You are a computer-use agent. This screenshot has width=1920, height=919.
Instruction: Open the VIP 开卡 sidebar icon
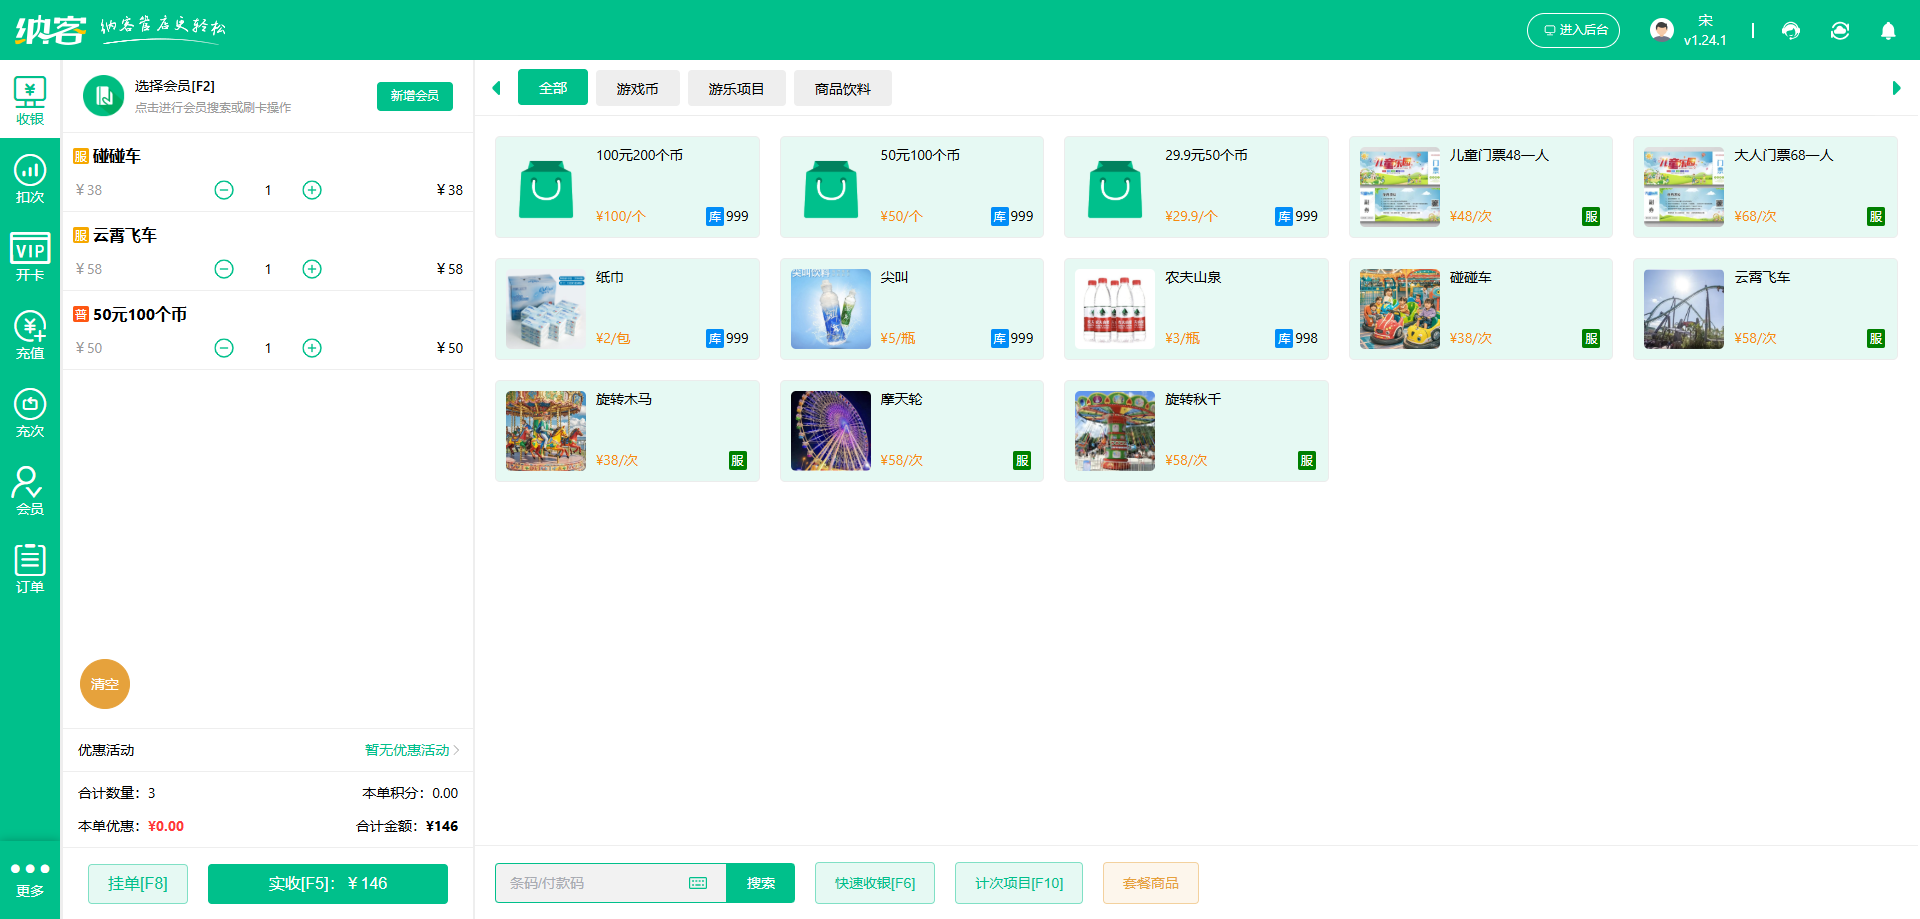coord(30,256)
